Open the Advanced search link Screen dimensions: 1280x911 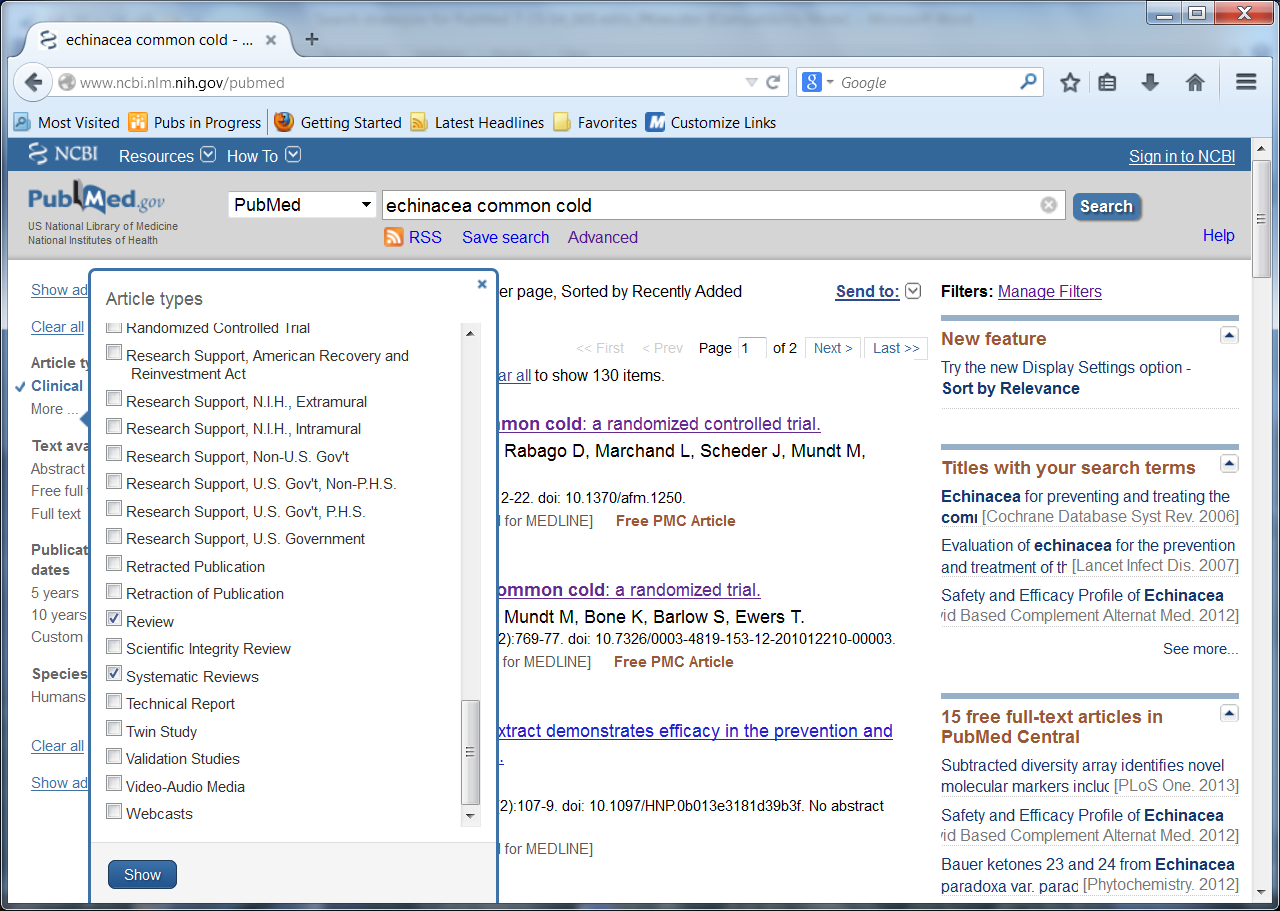[603, 237]
